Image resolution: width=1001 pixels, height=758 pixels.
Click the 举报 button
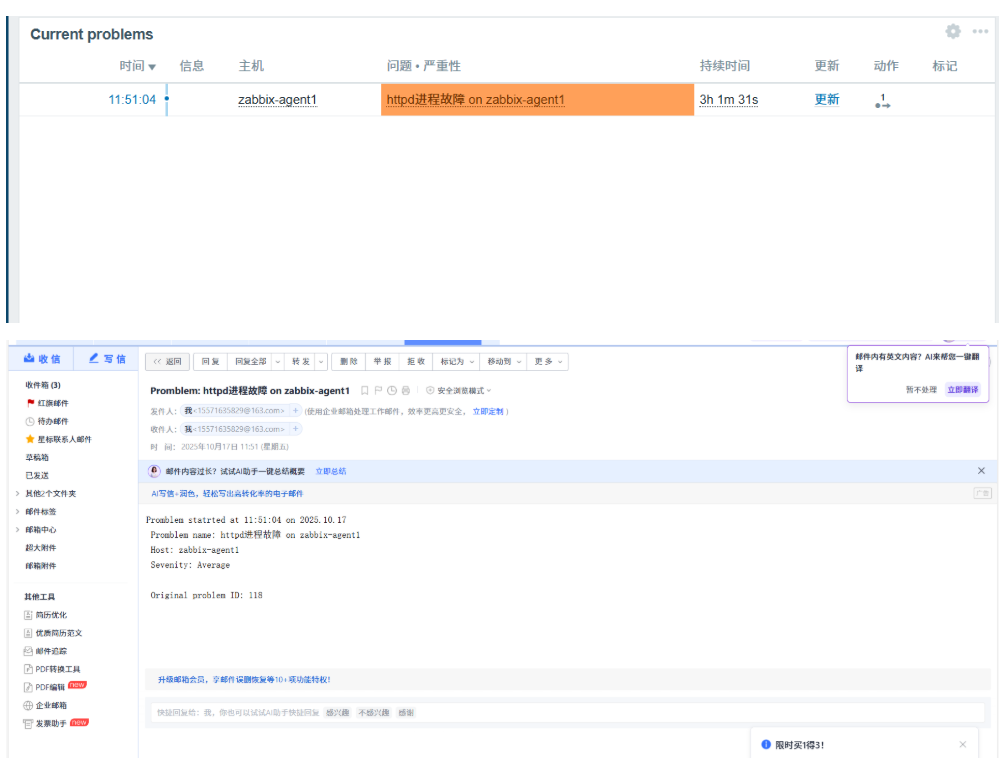(x=382, y=362)
